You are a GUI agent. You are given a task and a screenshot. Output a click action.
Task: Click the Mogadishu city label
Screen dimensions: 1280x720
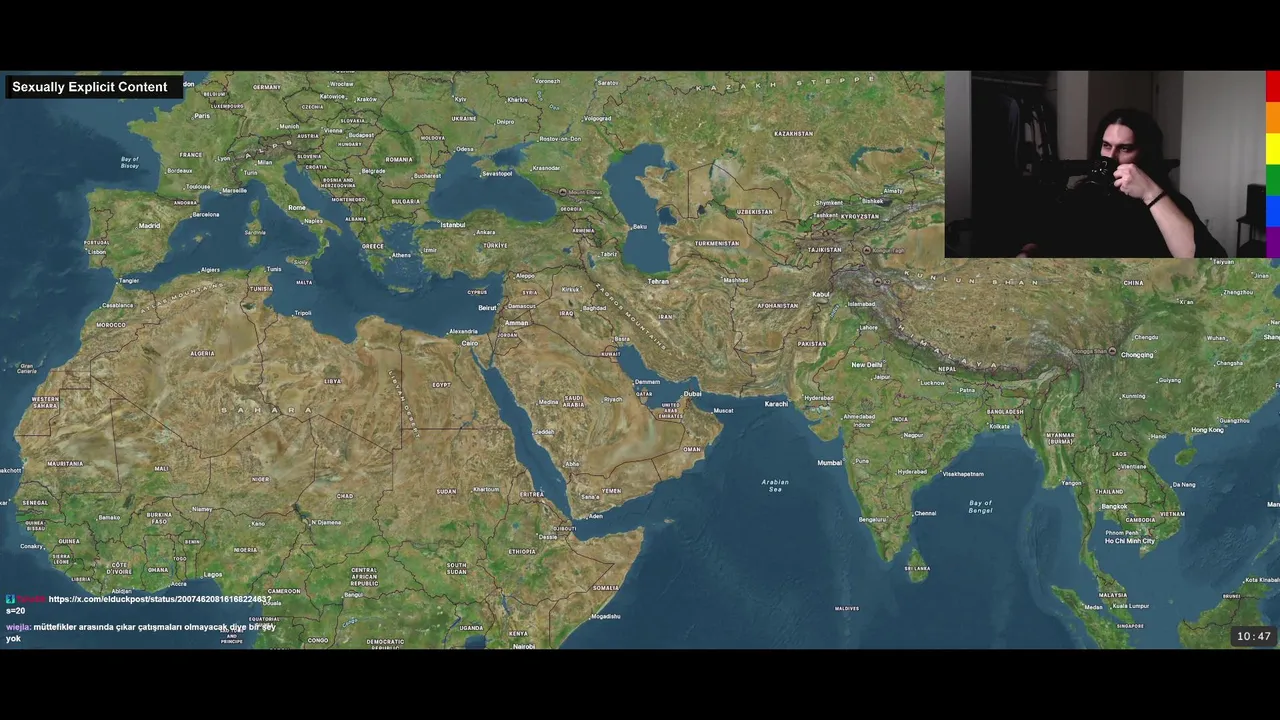(605, 617)
